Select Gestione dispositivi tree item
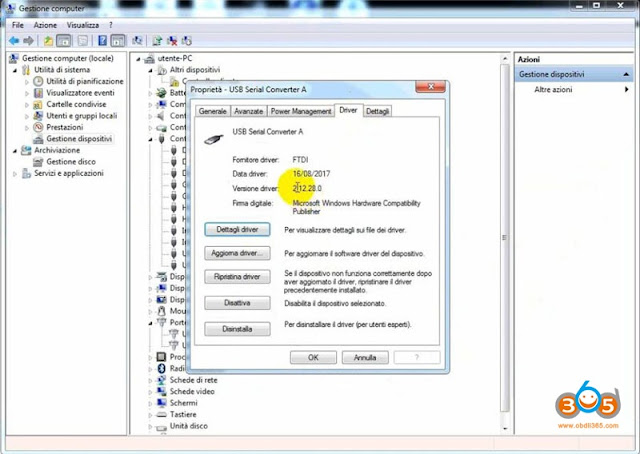Screen dimensions: 640x454 79,139
